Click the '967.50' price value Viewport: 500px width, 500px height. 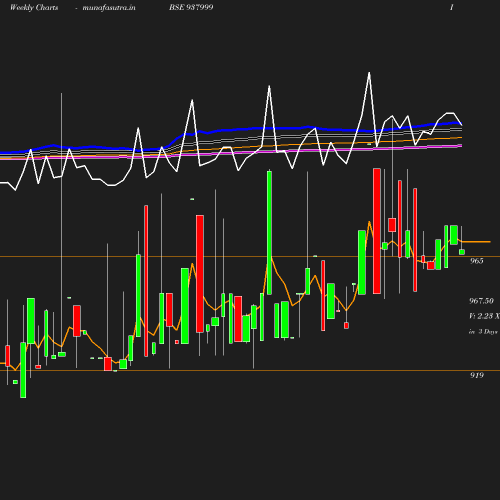coord(481,301)
